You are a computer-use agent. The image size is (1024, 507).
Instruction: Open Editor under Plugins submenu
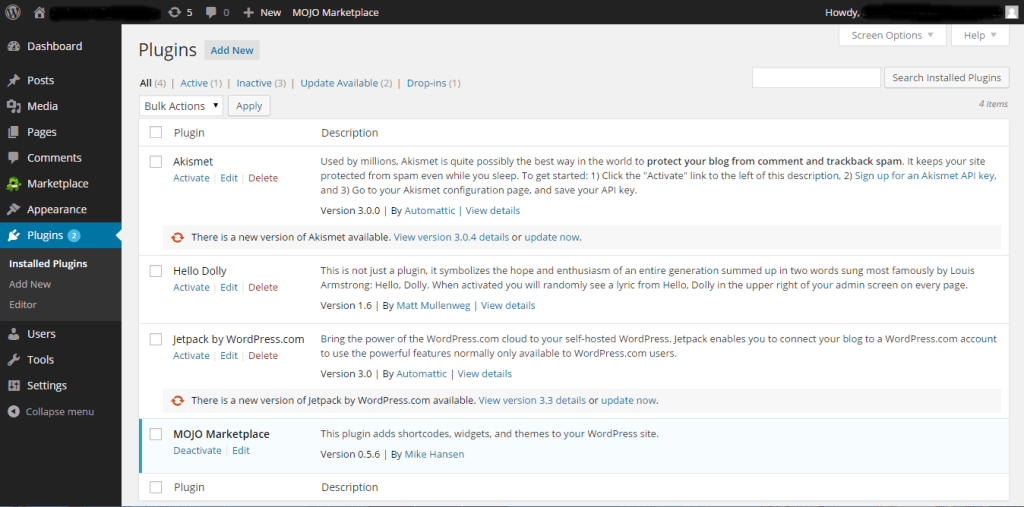click(23, 304)
